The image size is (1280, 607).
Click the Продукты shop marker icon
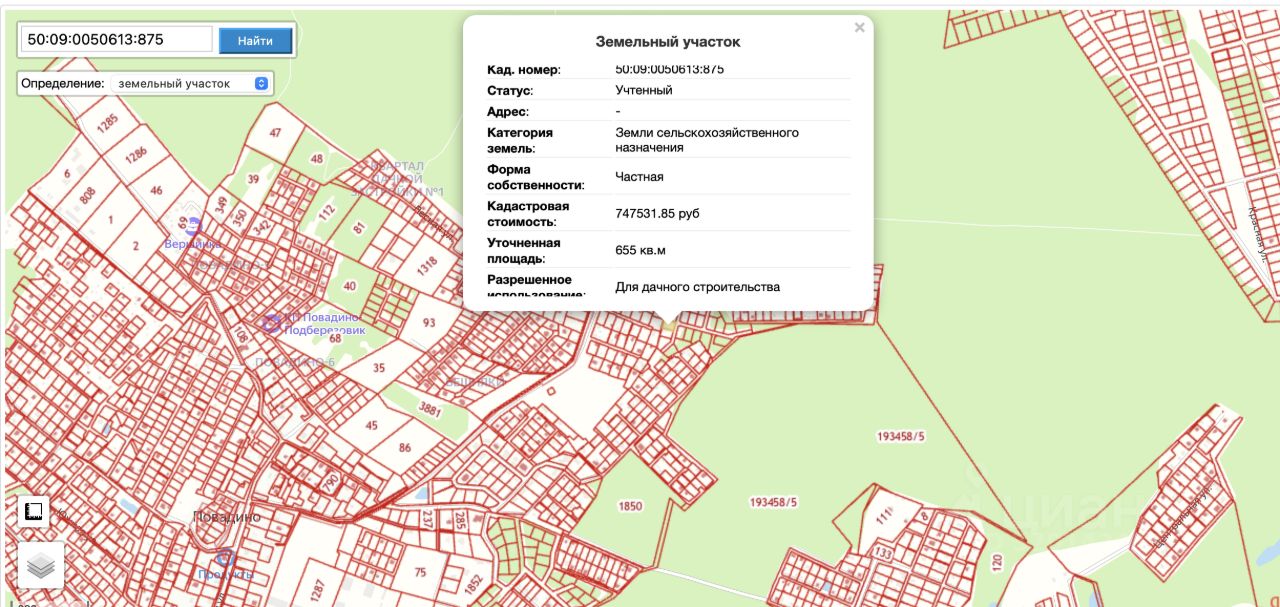pyautogui.click(x=225, y=558)
